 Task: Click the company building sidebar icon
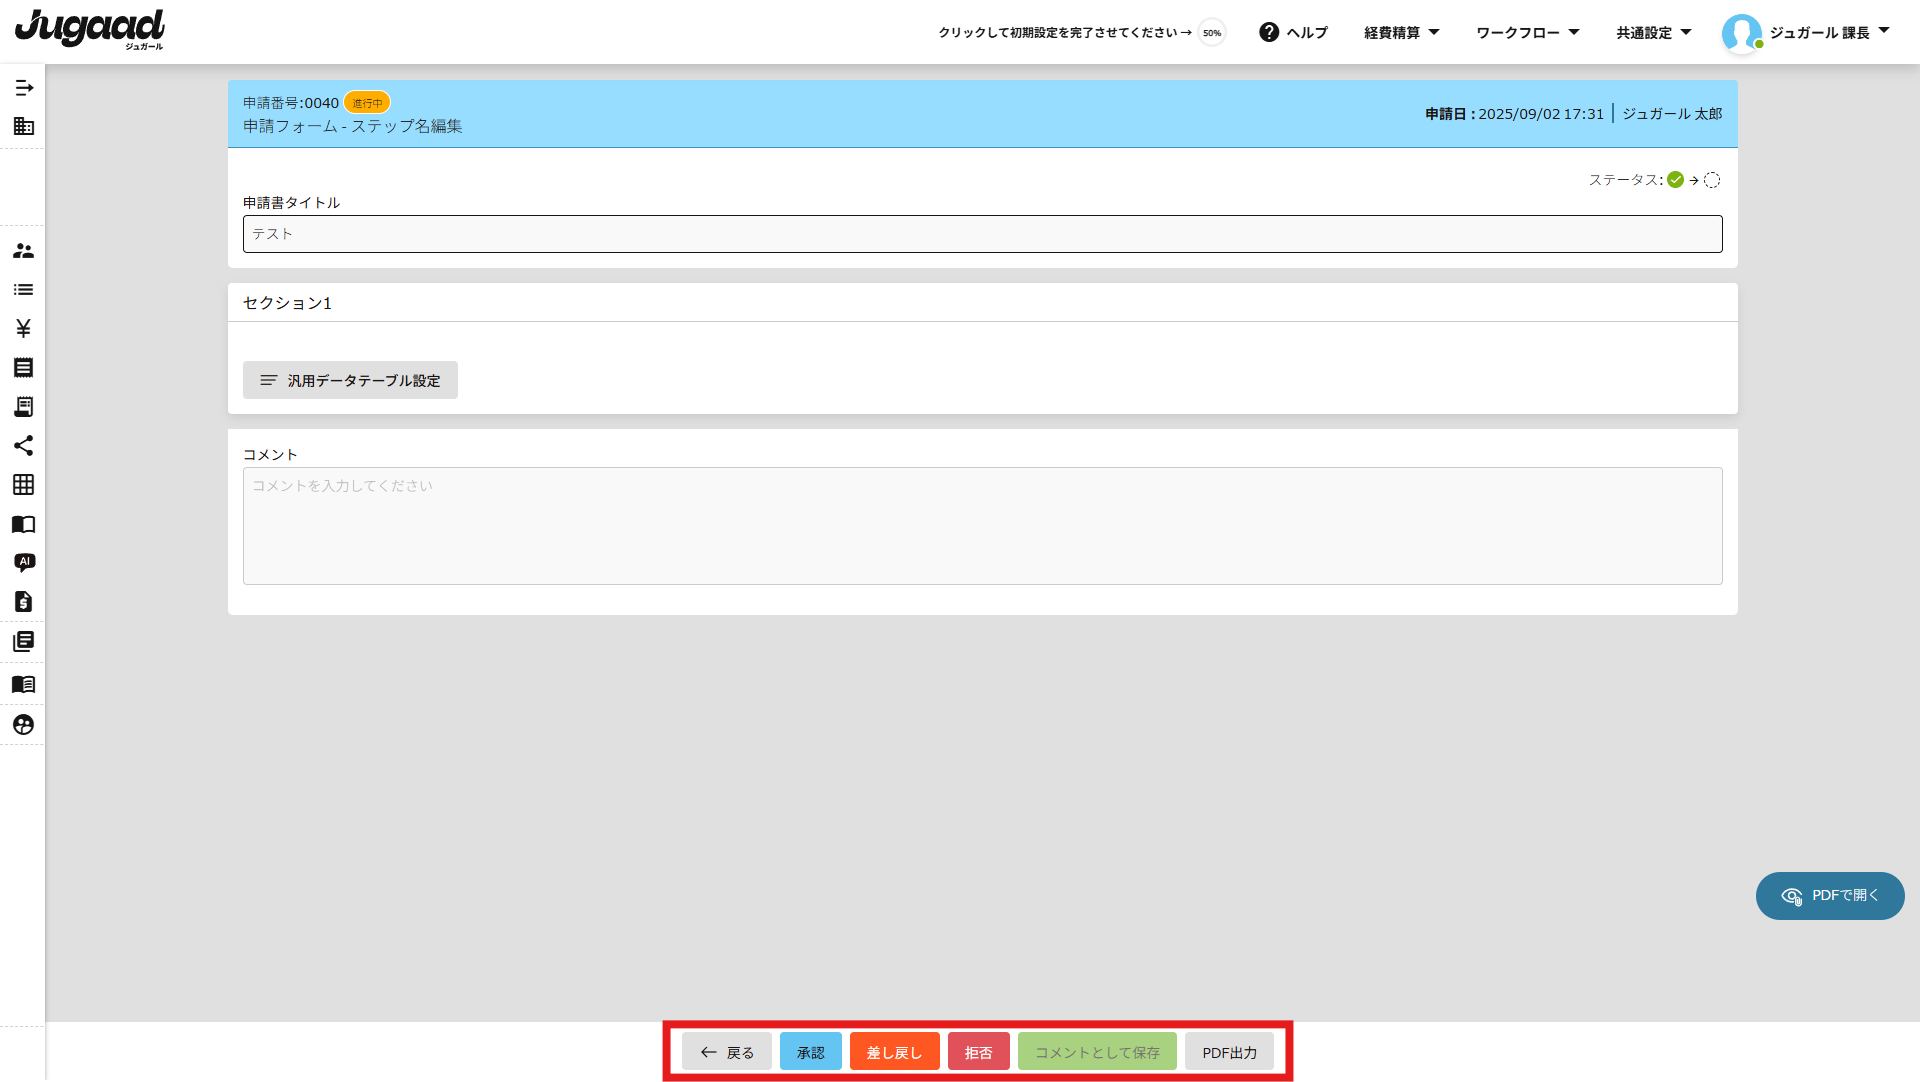[24, 126]
